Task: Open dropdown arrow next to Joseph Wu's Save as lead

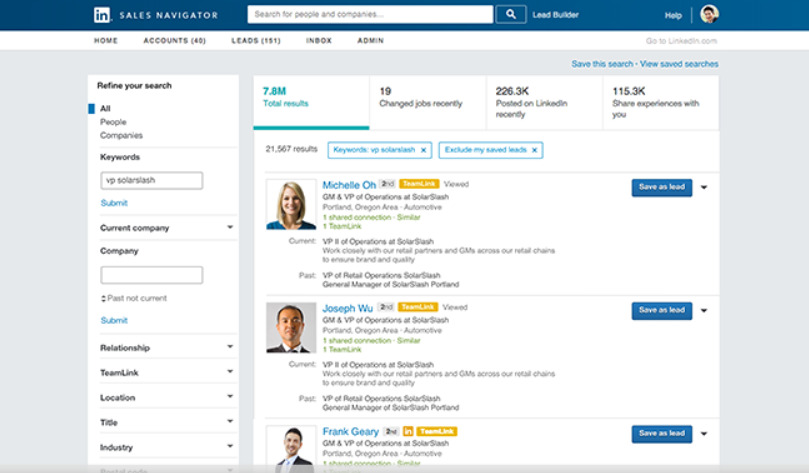Action: pyautogui.click(x=704, y=311)
